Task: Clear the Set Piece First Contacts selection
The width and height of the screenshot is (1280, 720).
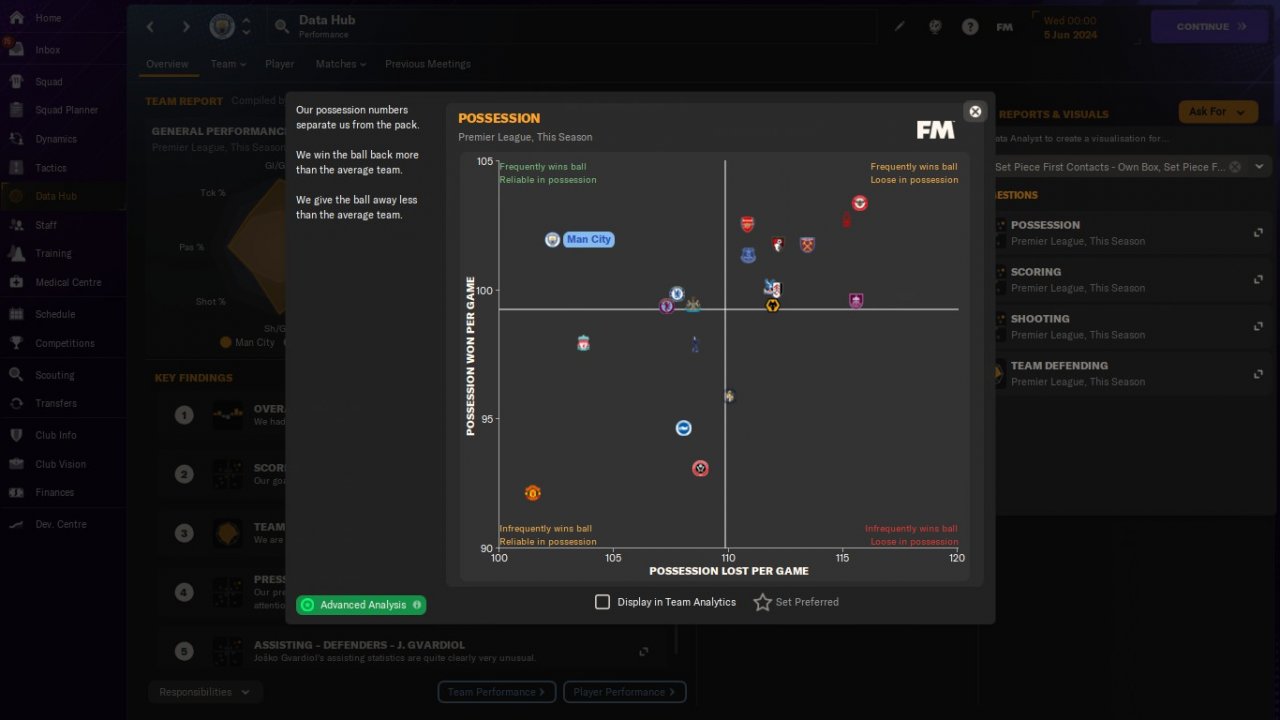Action: [x=1235, y=167]
